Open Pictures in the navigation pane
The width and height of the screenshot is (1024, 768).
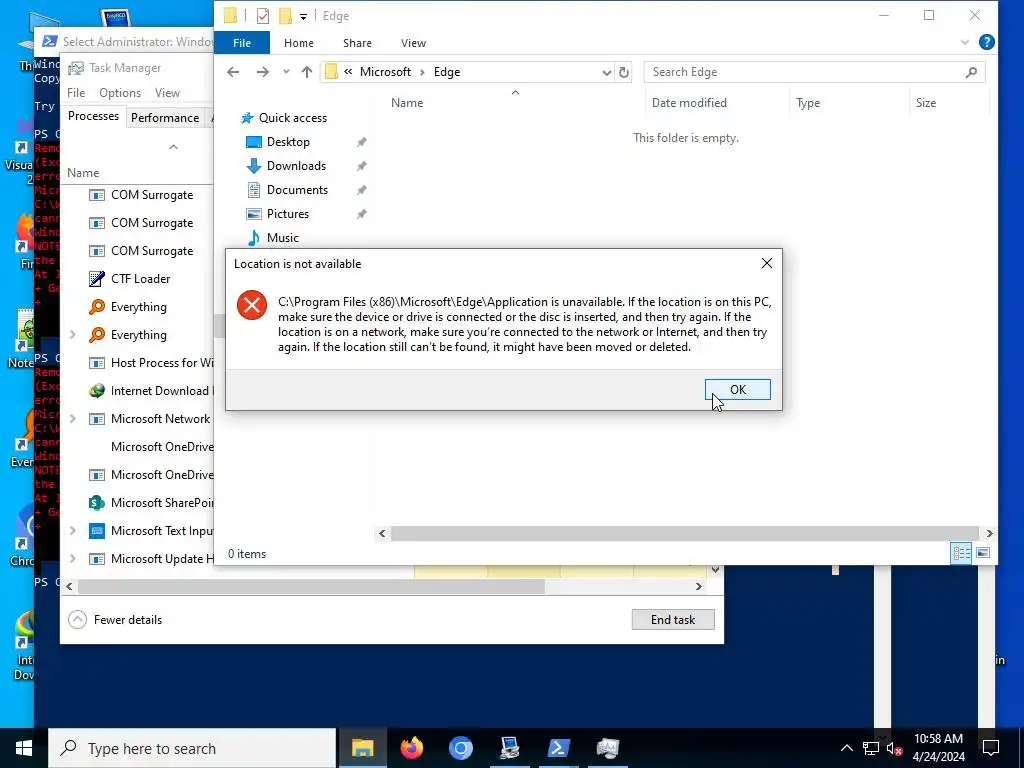tap(287, 214)
